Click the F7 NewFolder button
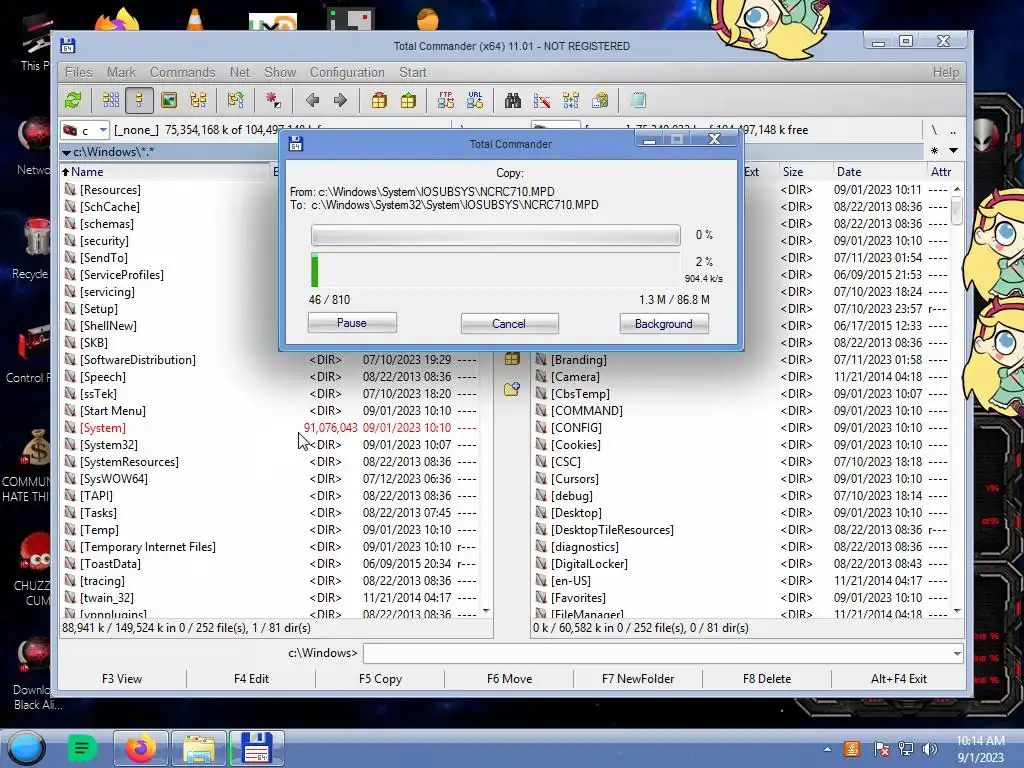Viewport: 1024px width, 768px height. [638, 679]
